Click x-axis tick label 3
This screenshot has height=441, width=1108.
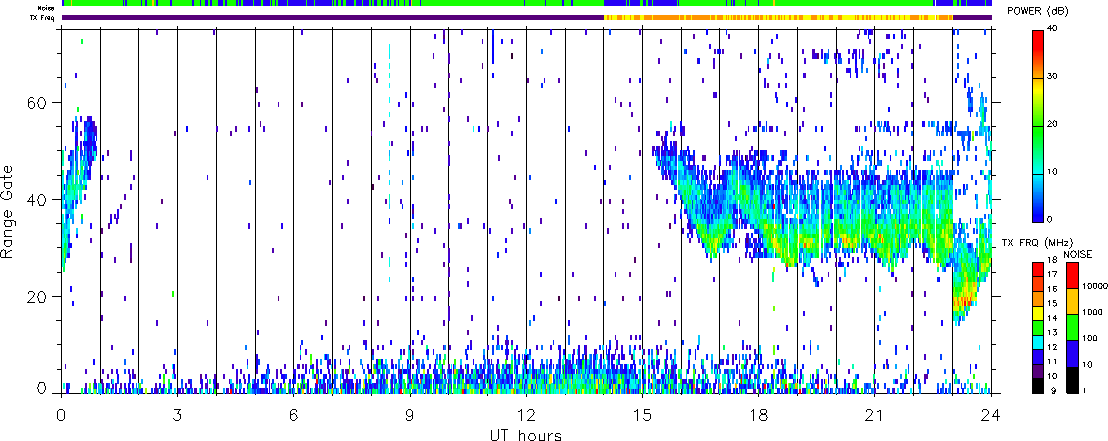178,414
